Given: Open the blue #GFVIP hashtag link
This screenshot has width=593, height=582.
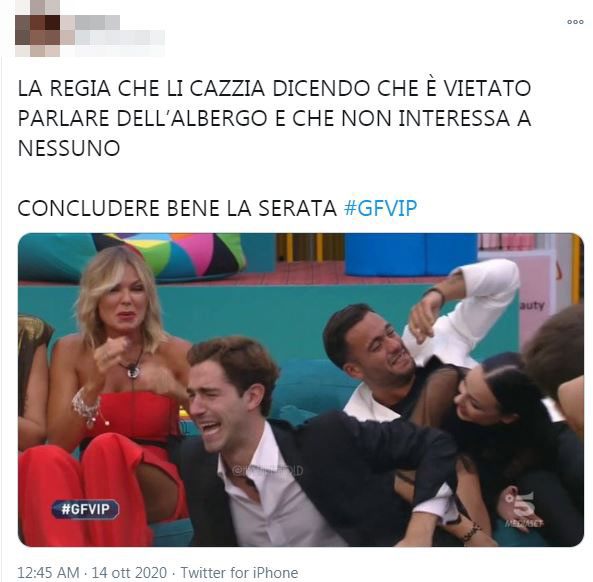Looking at the screenshot, I should click(380, 208).
